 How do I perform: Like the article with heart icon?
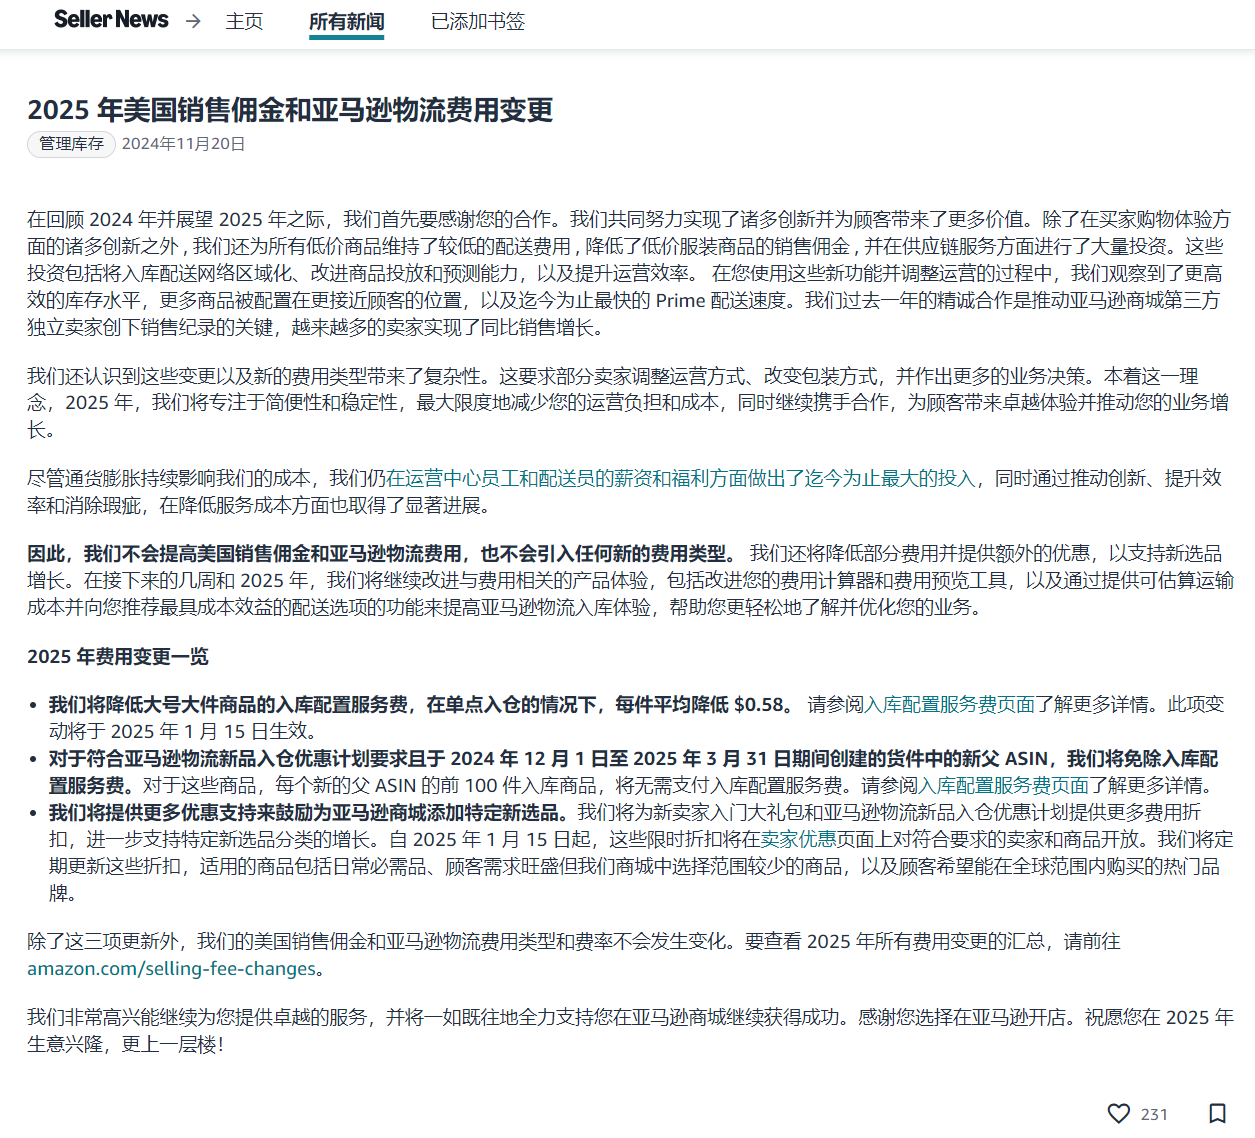coord(1119,1114)
